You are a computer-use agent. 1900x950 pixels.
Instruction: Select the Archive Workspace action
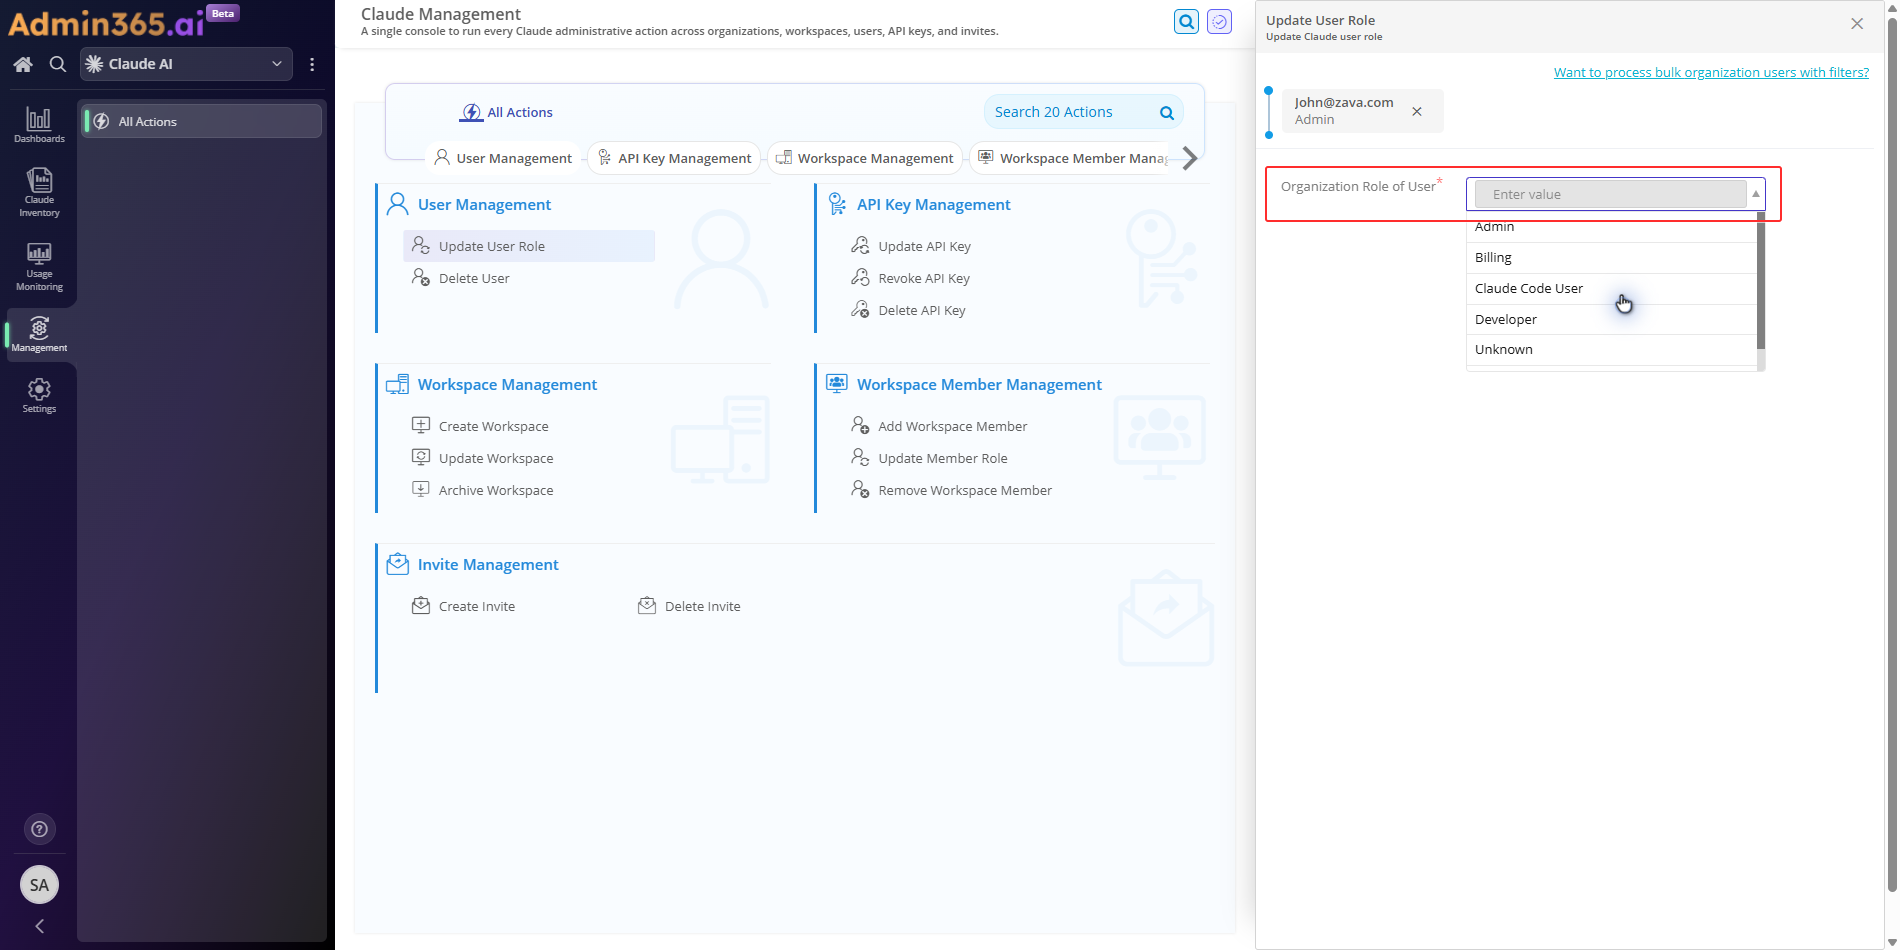click(x=495, y=490)
